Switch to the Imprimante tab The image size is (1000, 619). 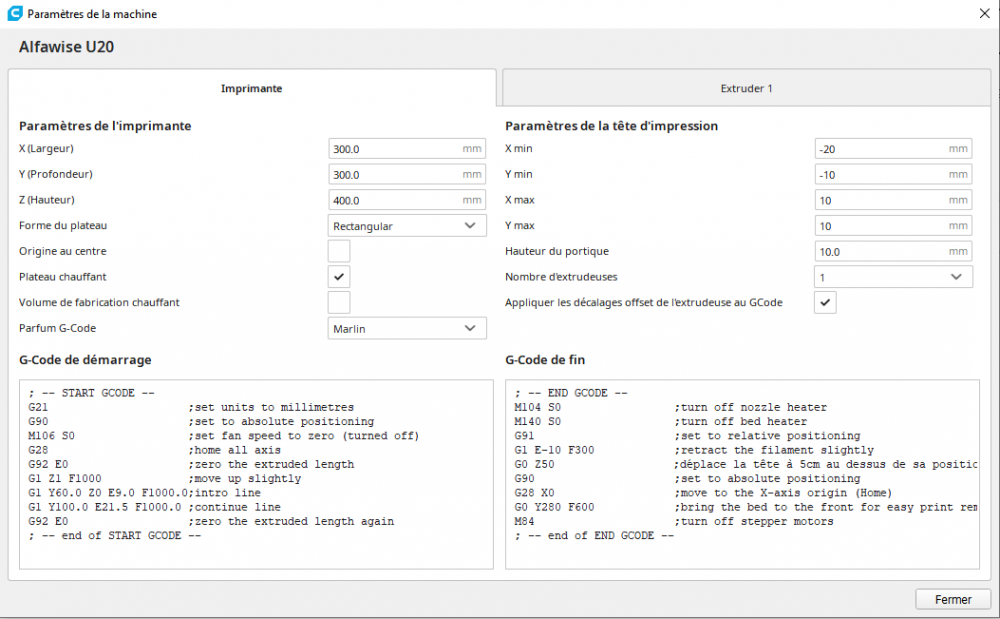[252, 88]
